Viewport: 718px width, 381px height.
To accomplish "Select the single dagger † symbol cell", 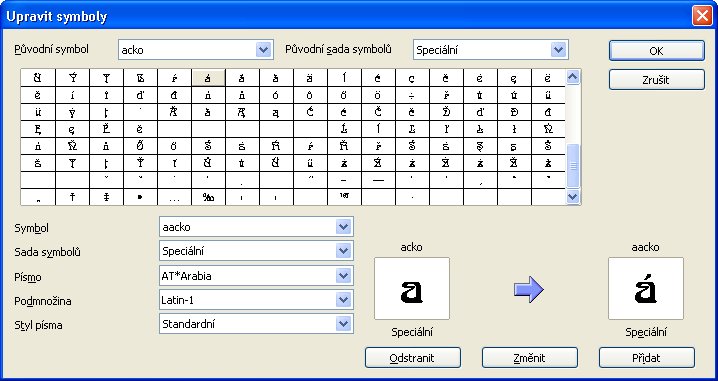I will 72,197.
